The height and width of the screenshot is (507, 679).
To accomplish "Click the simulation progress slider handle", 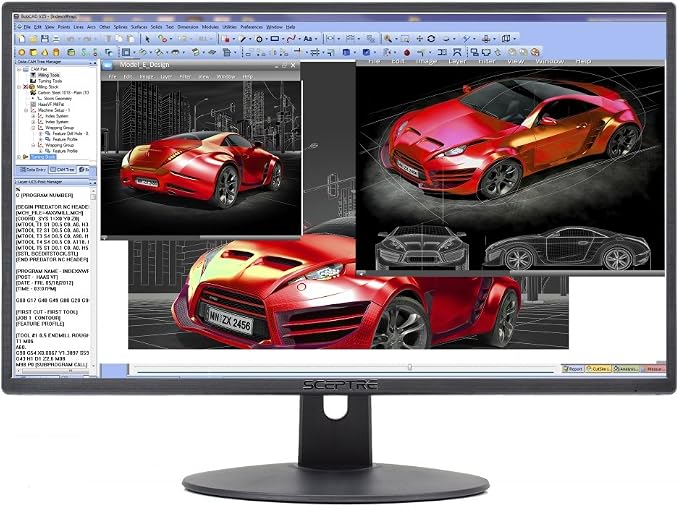I will [x=410, y=367].
